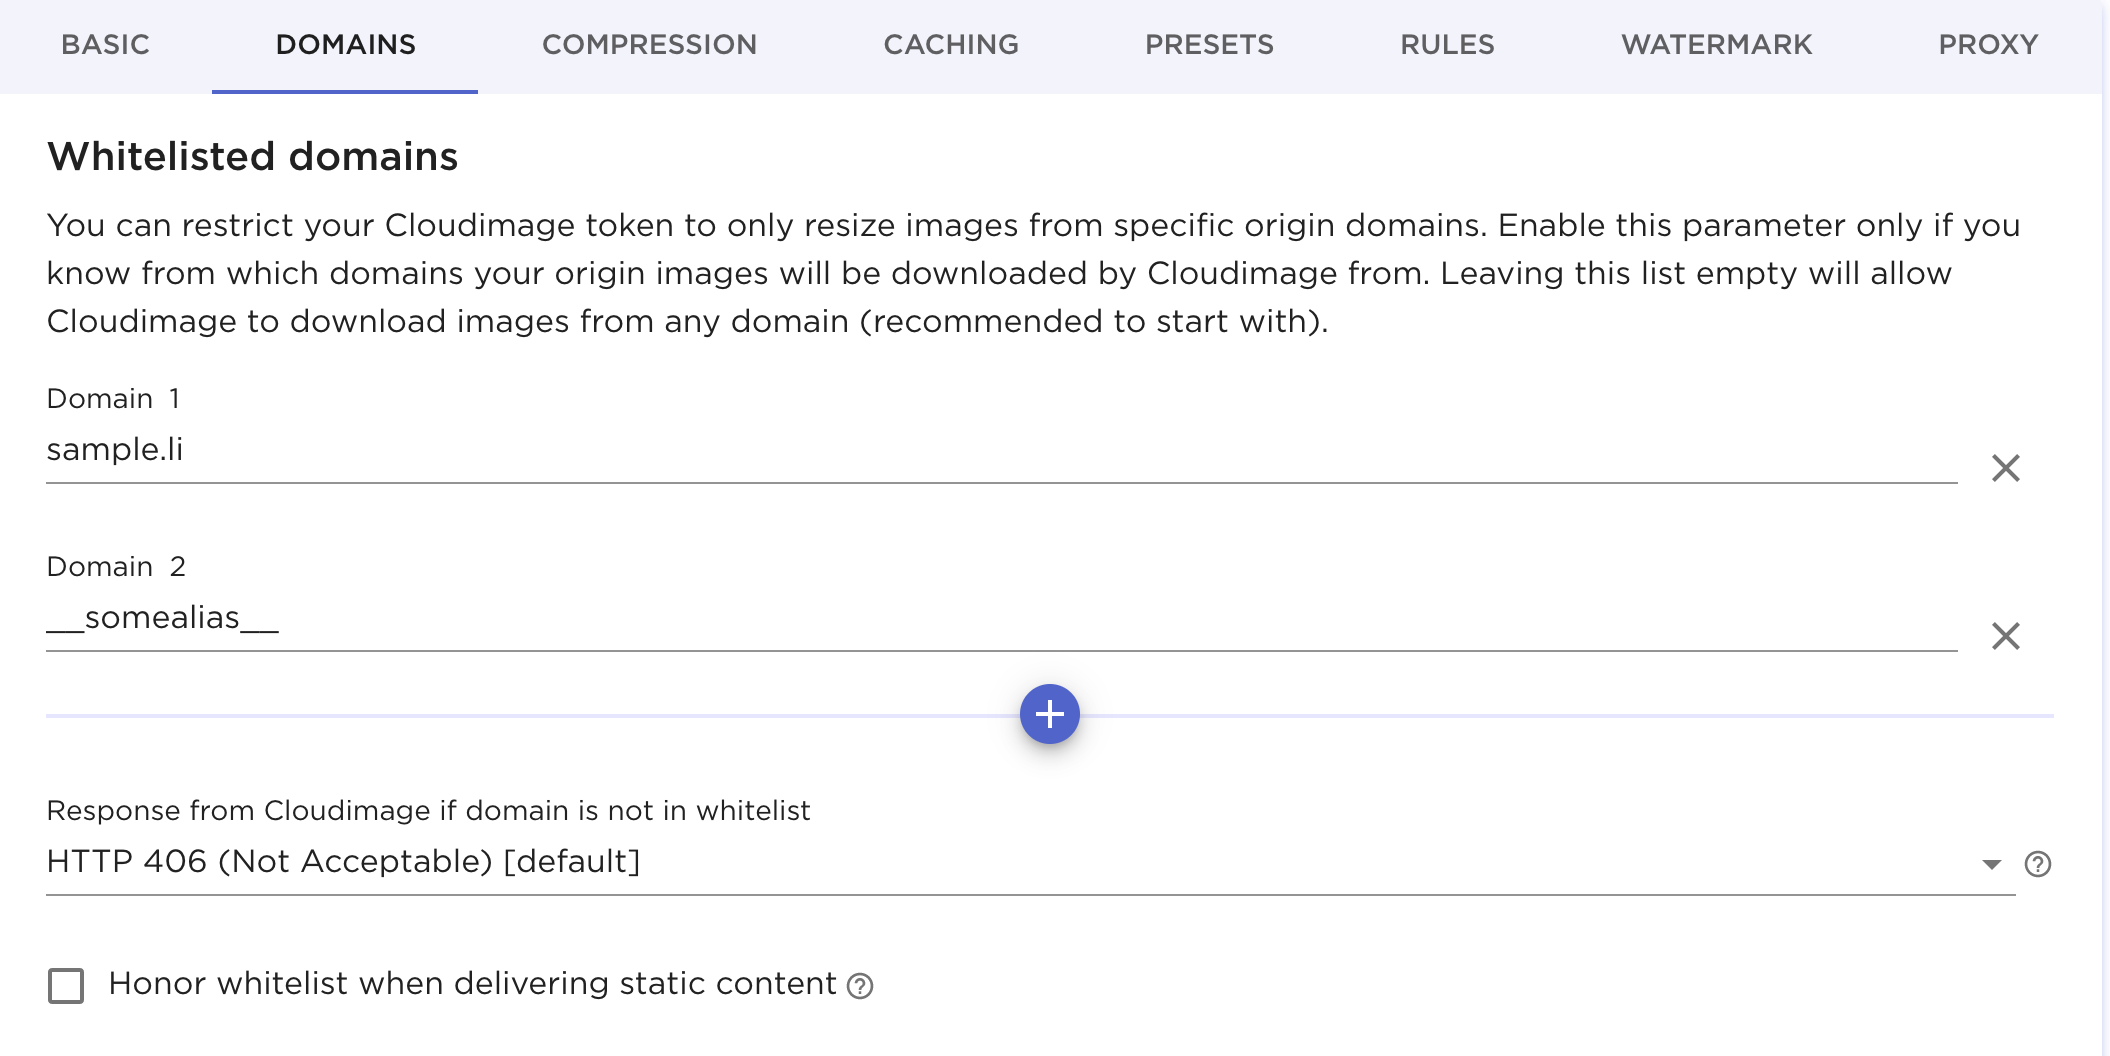Open the Watermark tab
This screenshot has height=1056, width=2110.
click(1716, 45)
